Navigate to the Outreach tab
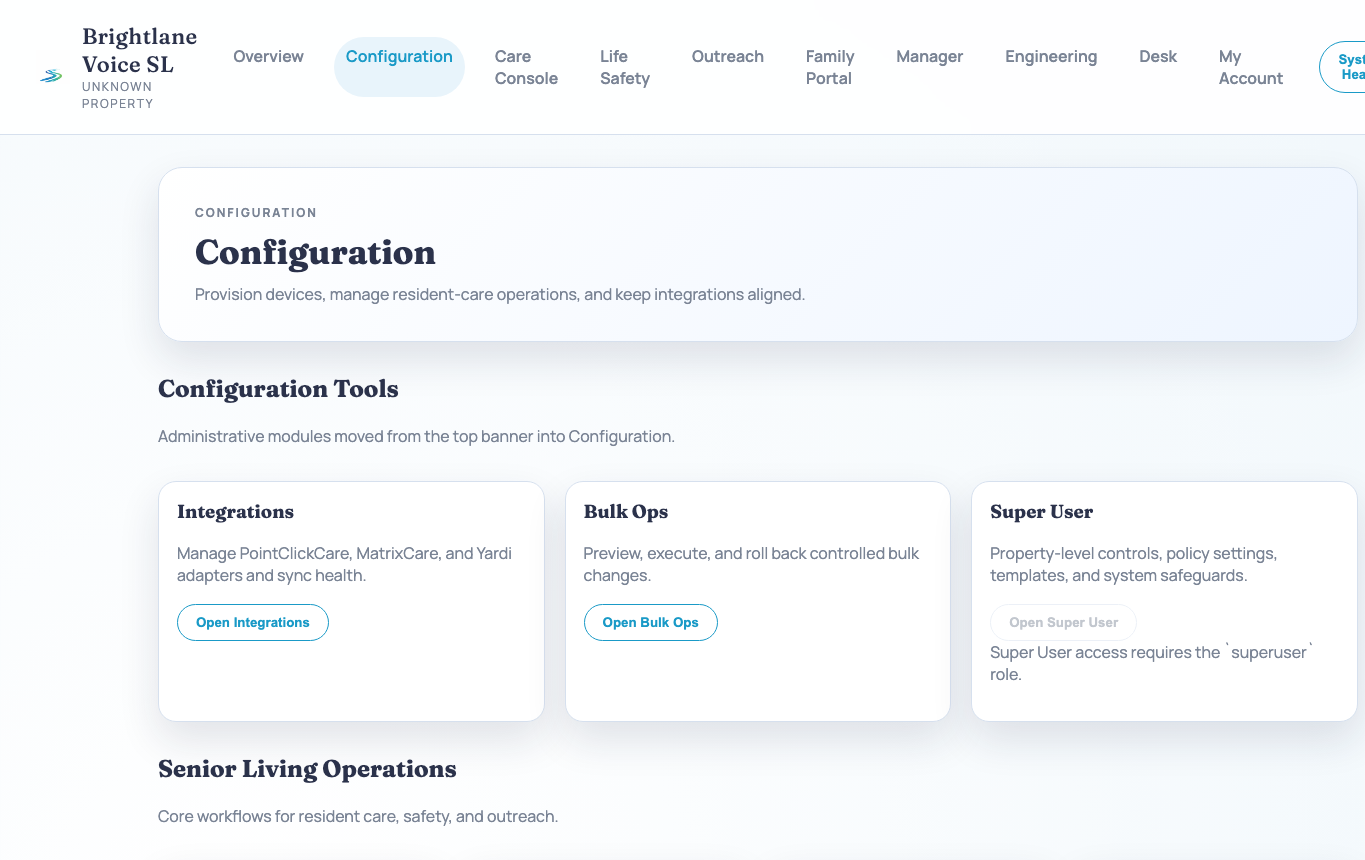The image size is (1365, 860). coord(727,57)
